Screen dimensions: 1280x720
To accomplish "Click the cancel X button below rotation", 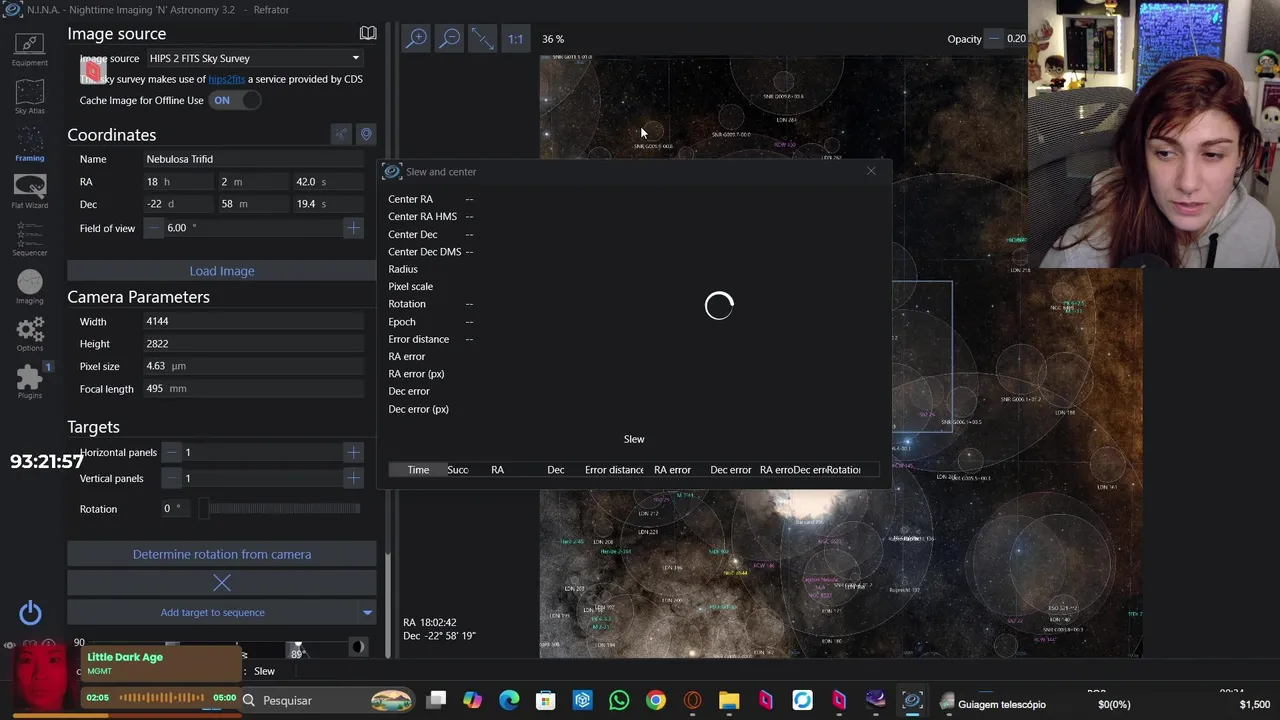I will click(222, 583).
